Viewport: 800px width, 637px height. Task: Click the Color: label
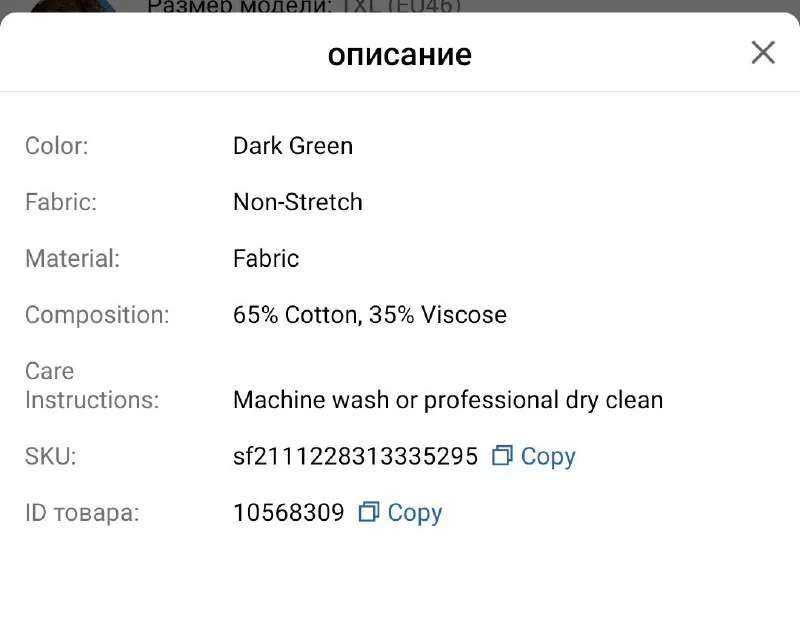(57, 146)
